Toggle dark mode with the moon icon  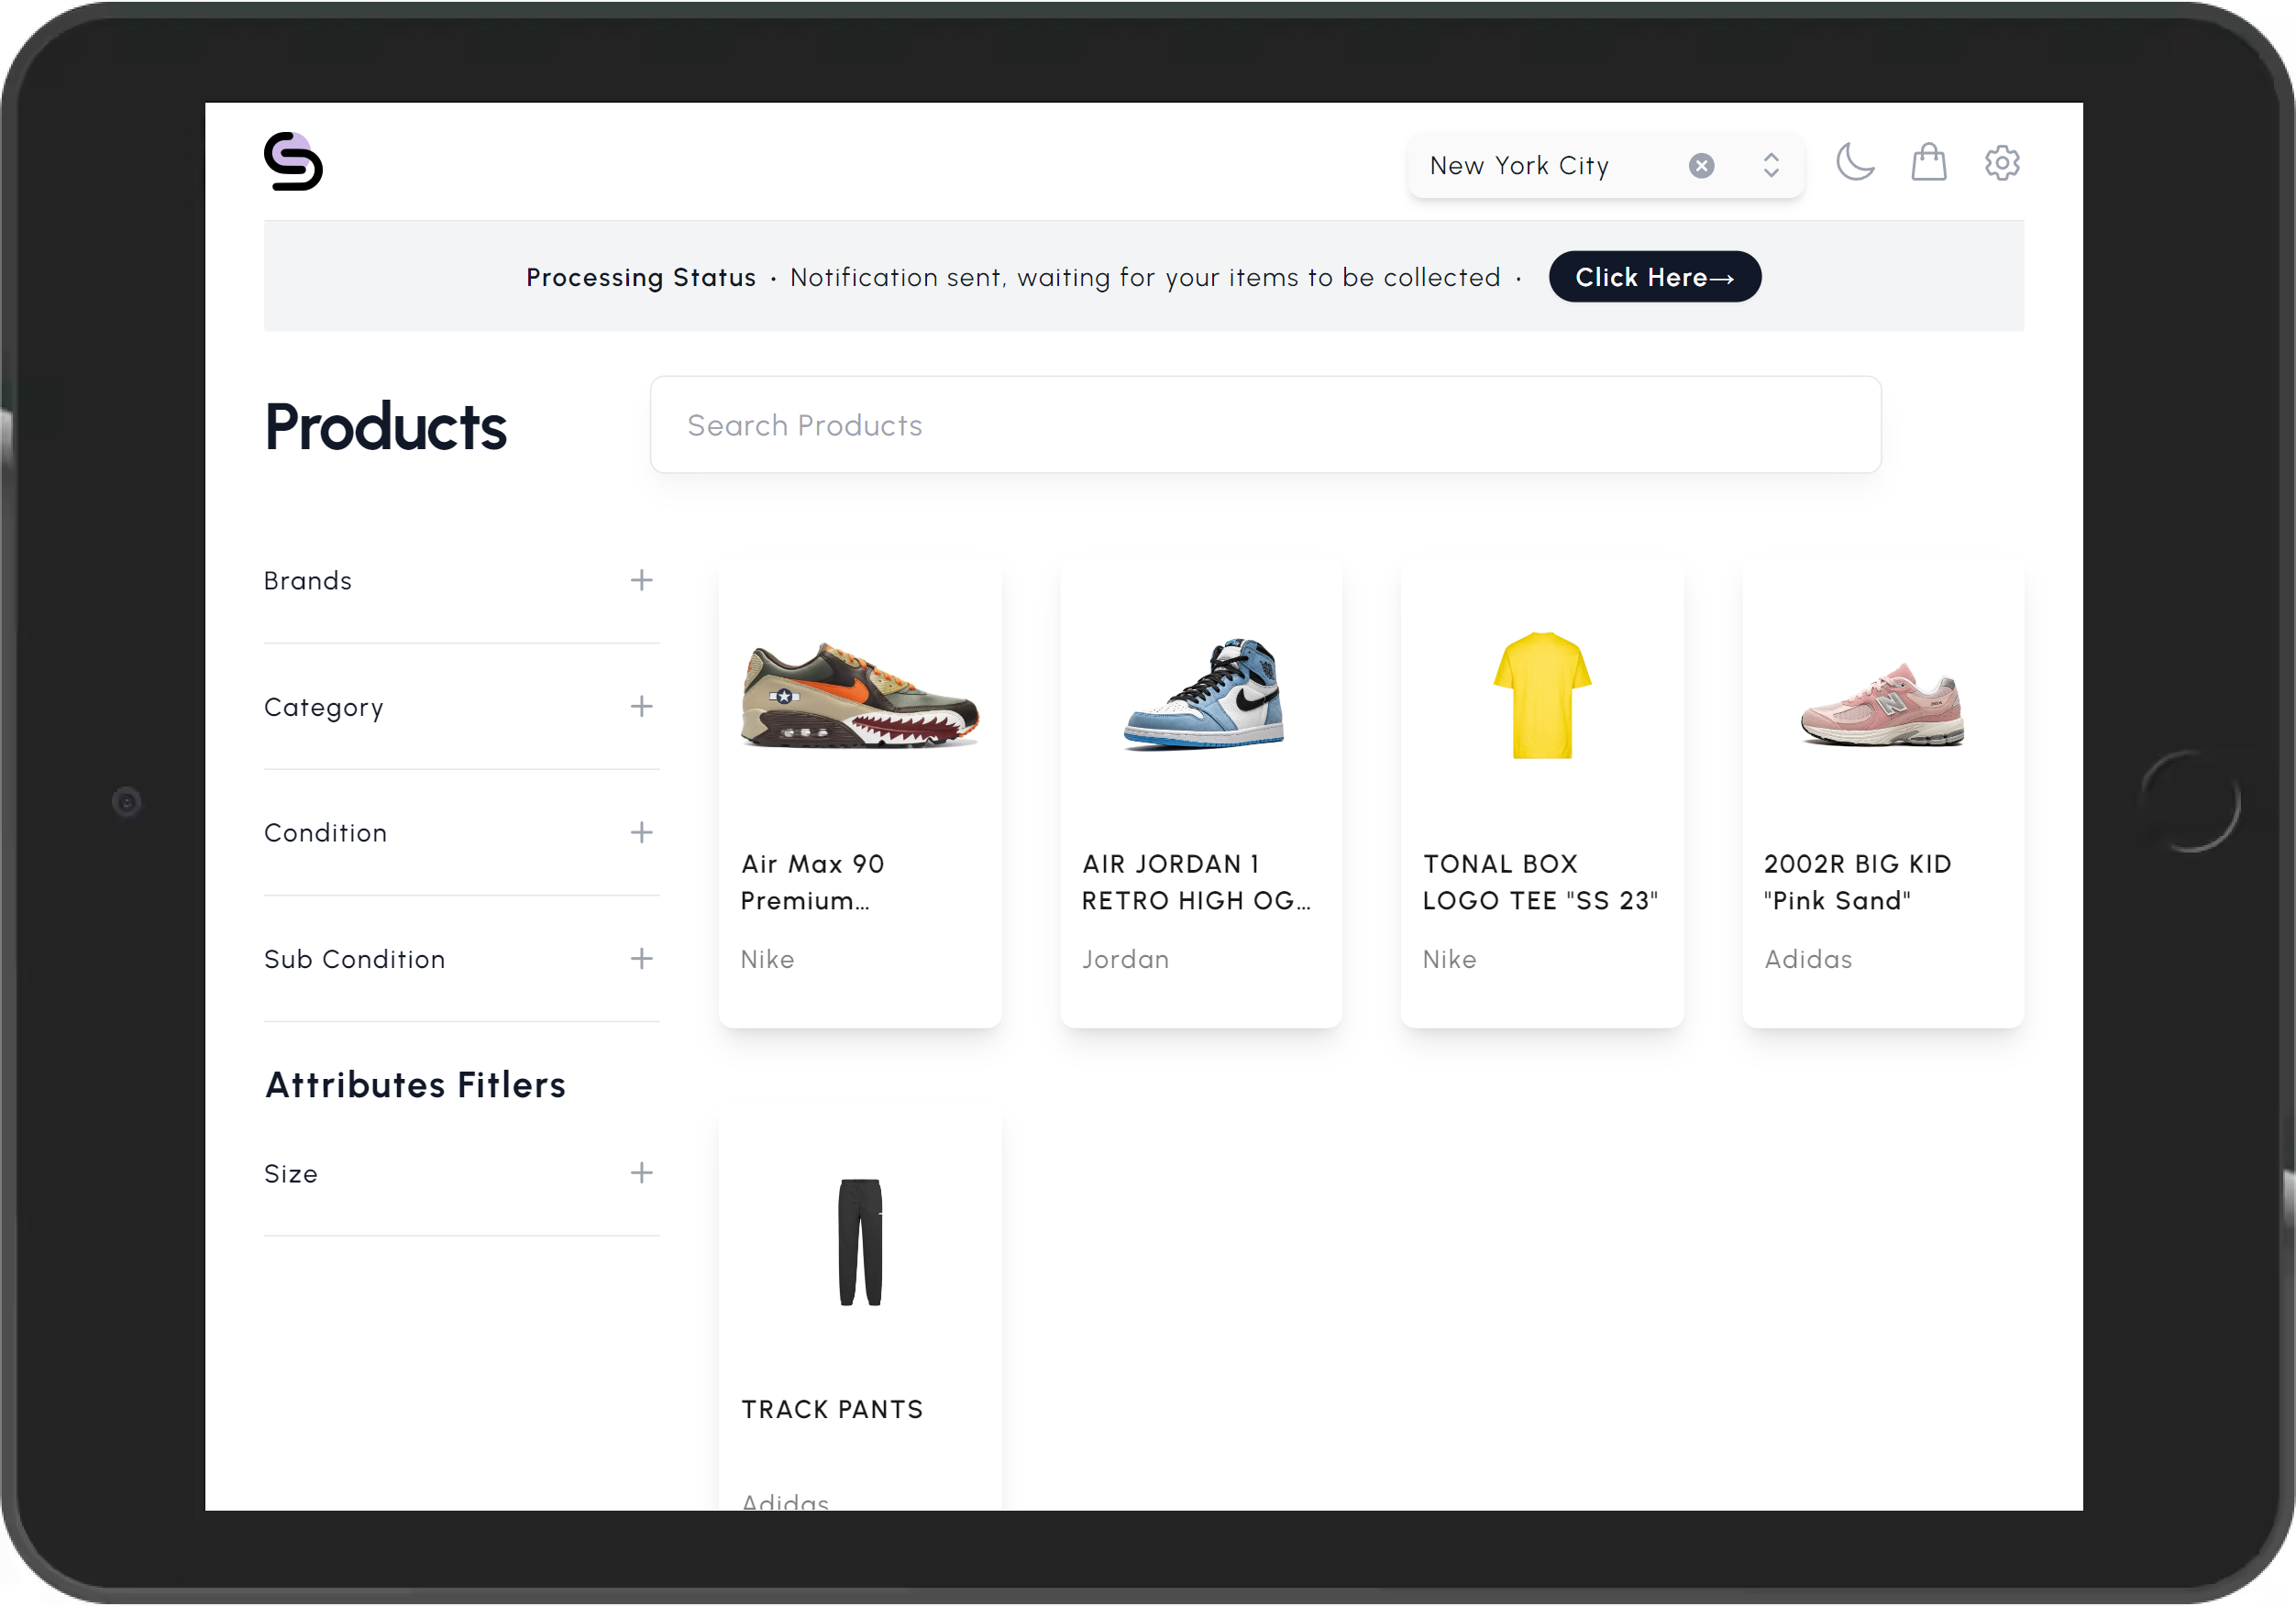click(1856, 162)
